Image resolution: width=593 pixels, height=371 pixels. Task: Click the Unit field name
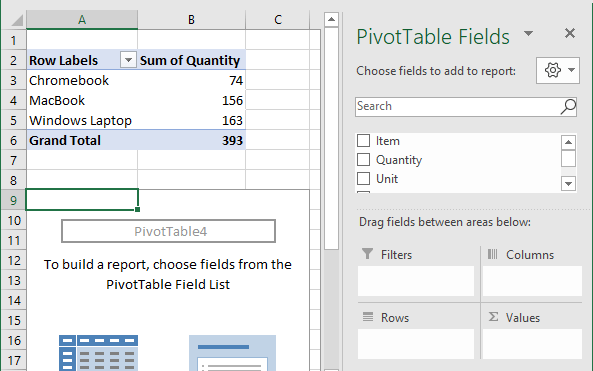pyautogui.click(x=387, y=179)
